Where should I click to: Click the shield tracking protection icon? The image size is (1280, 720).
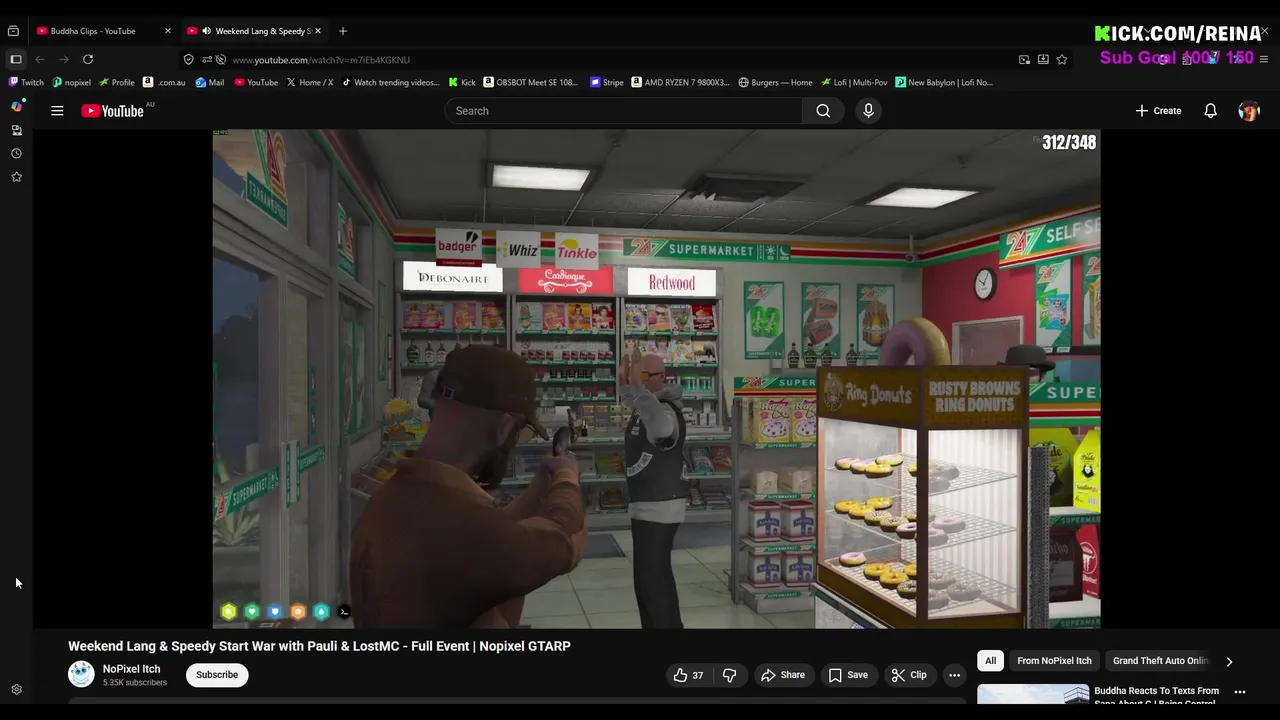(x=188, y=60)
